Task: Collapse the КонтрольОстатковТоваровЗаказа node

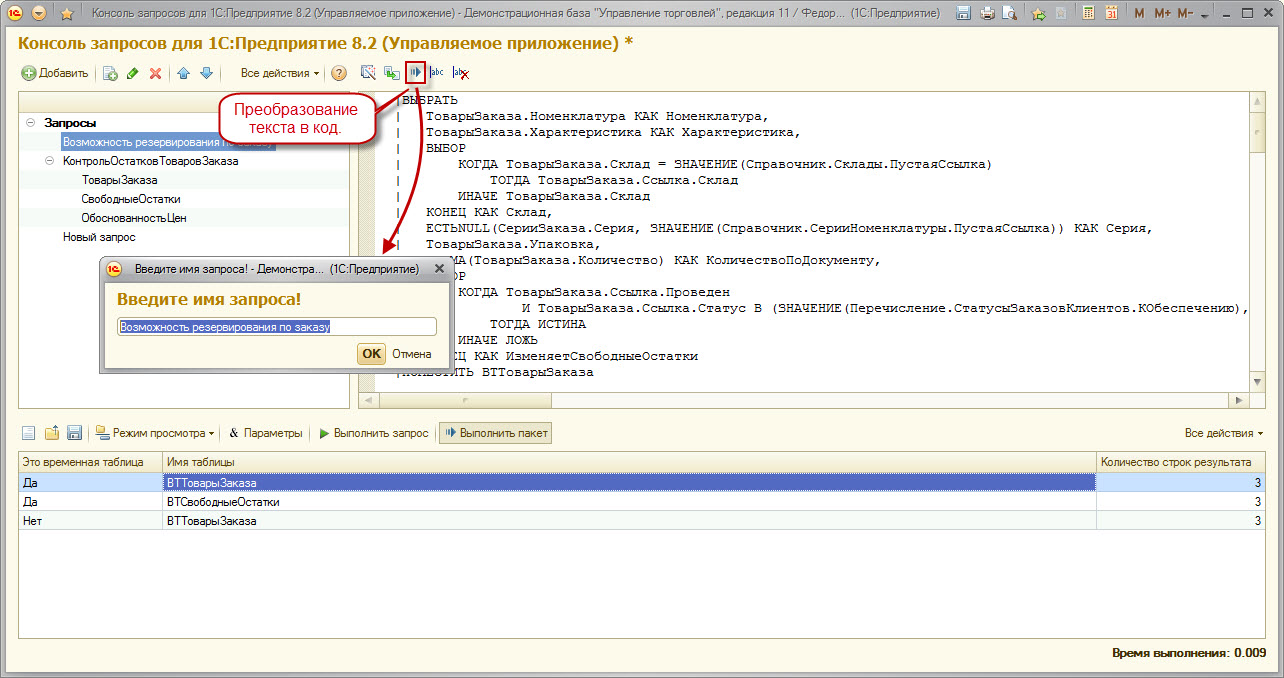Action: 50,161
